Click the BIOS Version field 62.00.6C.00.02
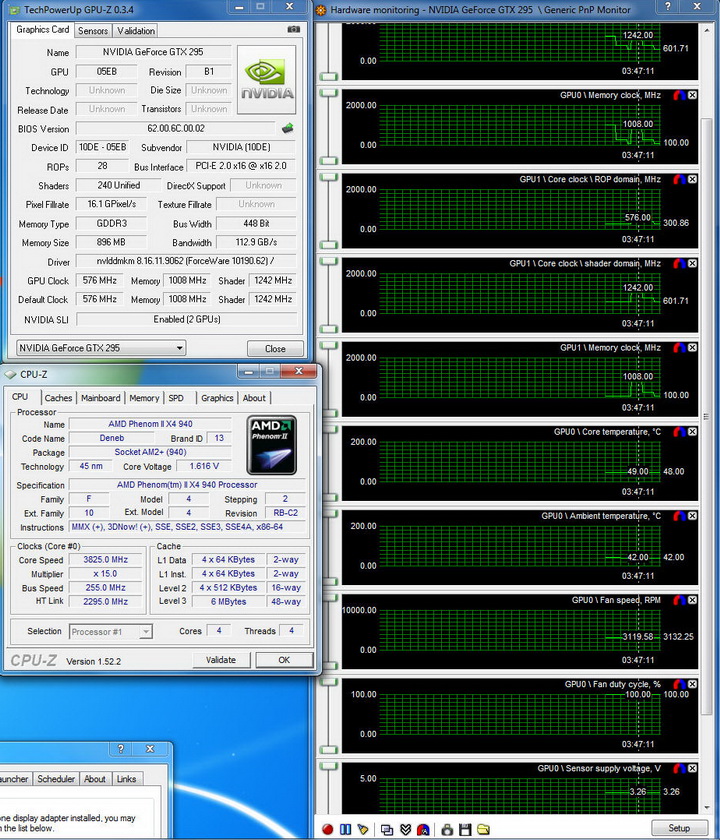Image resolution: width=720 pixels, height=840 pixels. tap(176, 129)
